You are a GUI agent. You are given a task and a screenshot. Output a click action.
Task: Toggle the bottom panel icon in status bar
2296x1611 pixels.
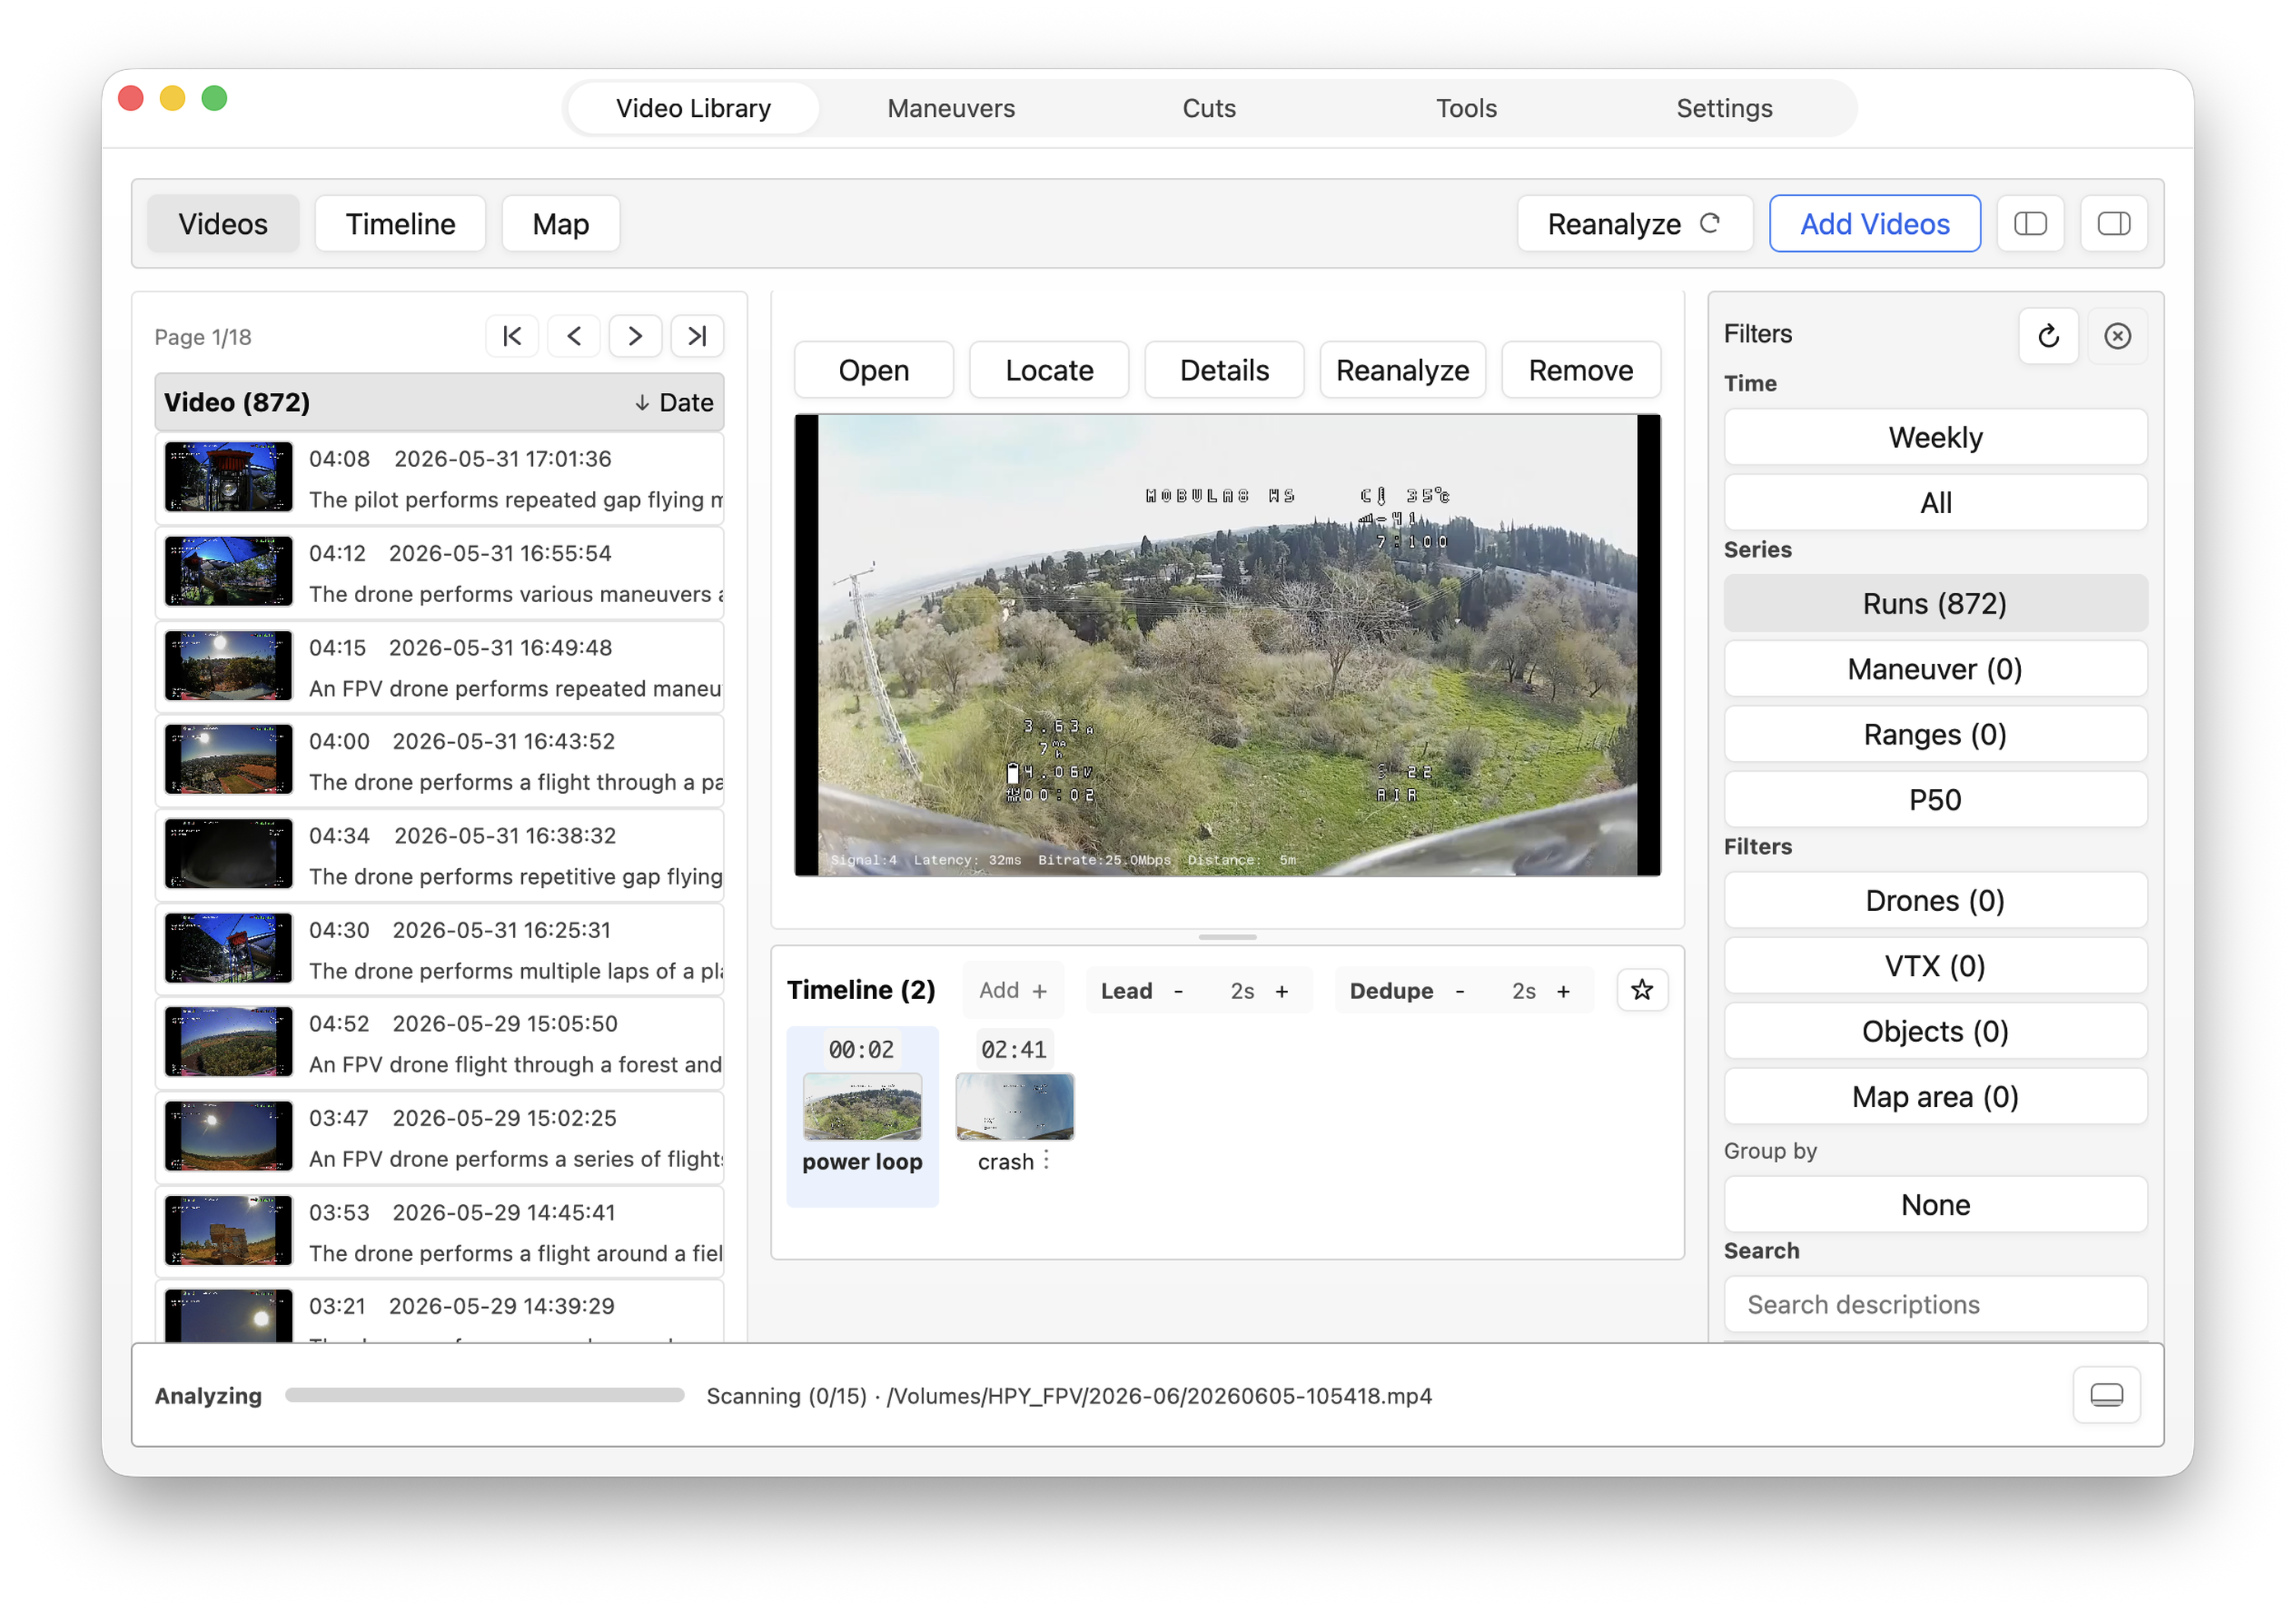2106,1395
